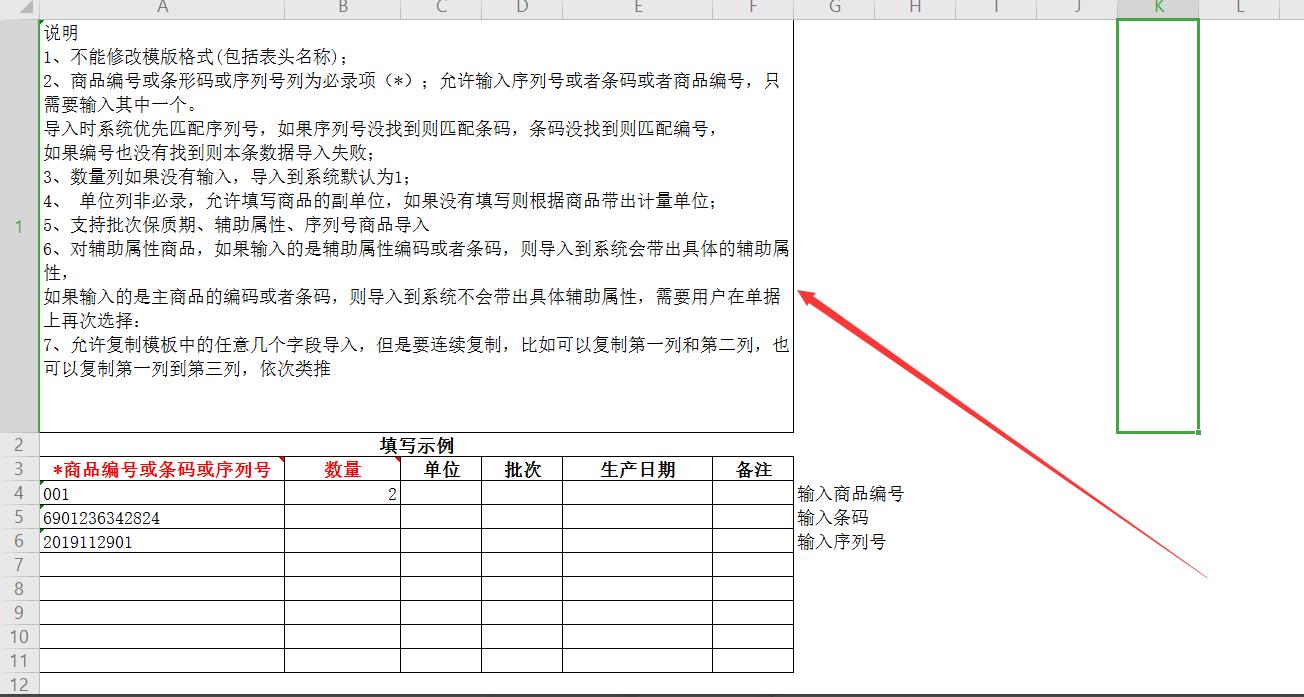Click the empty 数量 cell in row 5

pyautogui.click(x=343, y=517)
